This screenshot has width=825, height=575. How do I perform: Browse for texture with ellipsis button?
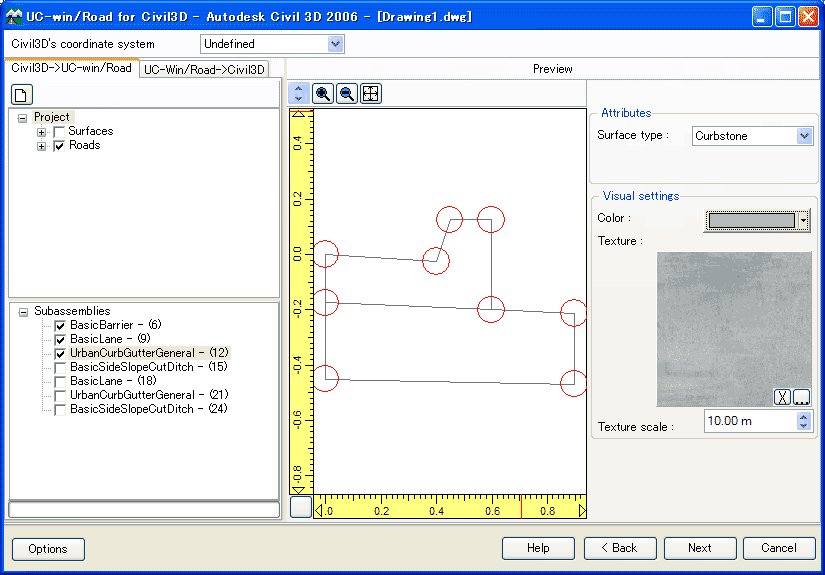(801, 397)
